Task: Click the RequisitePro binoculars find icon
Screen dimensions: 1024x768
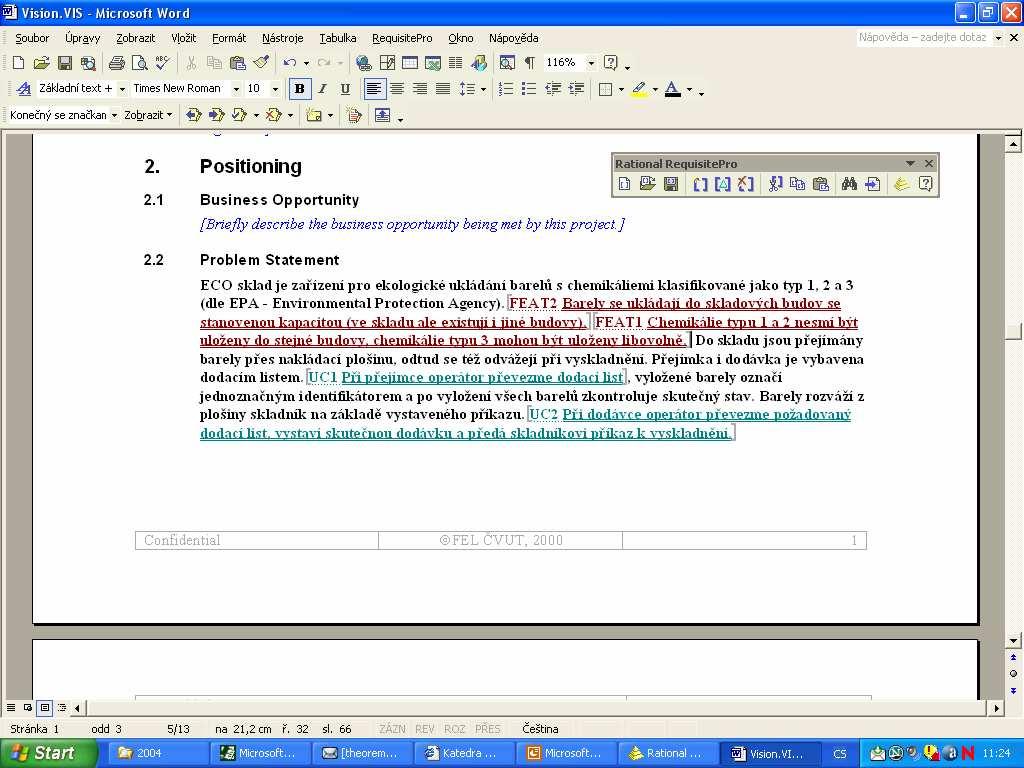Action: 849,184
